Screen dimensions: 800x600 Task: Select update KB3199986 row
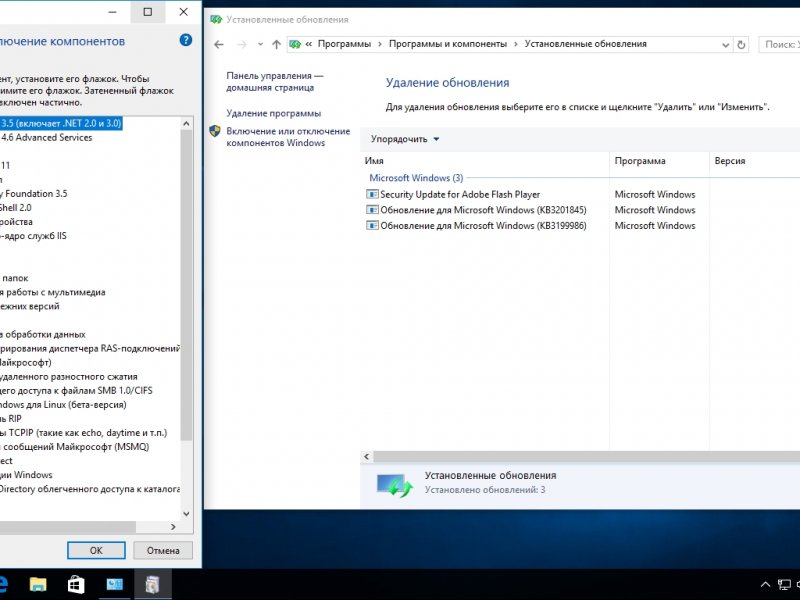pos(483,226)
